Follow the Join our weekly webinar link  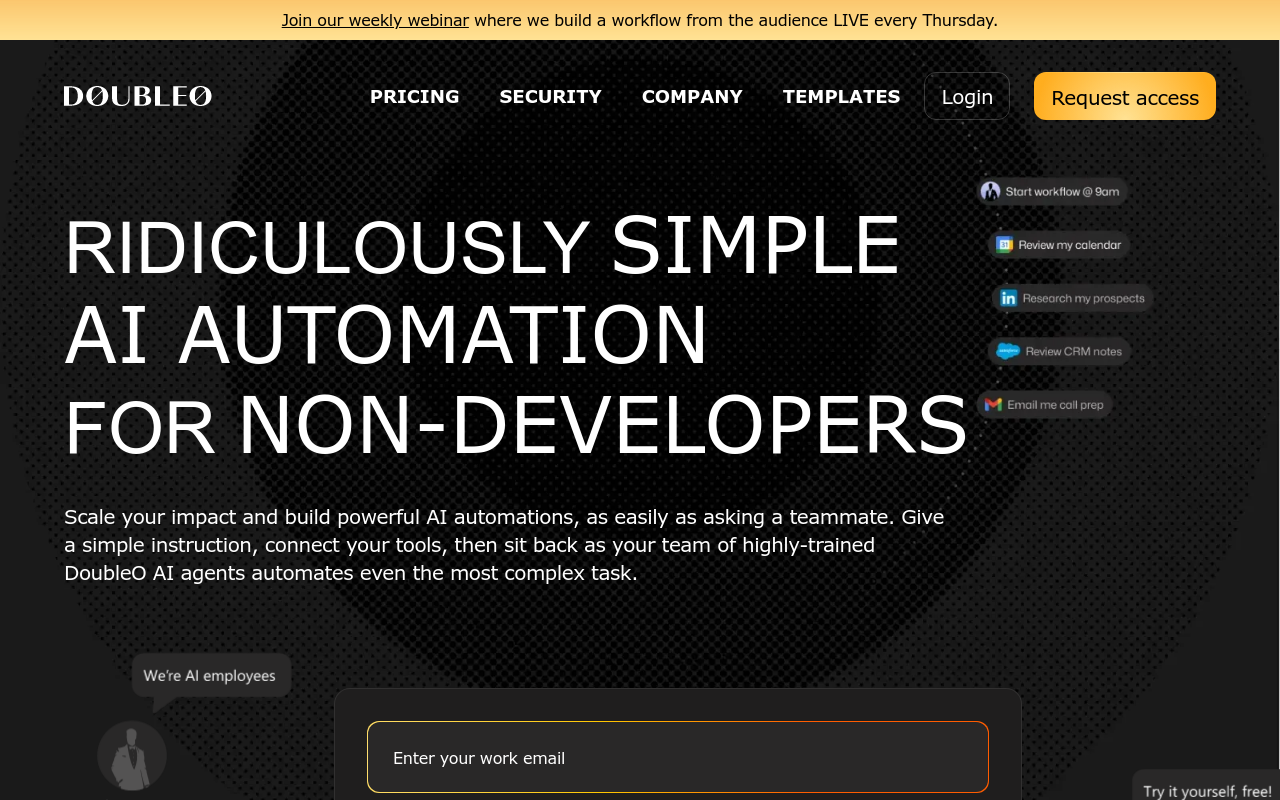tap(375, 20)
